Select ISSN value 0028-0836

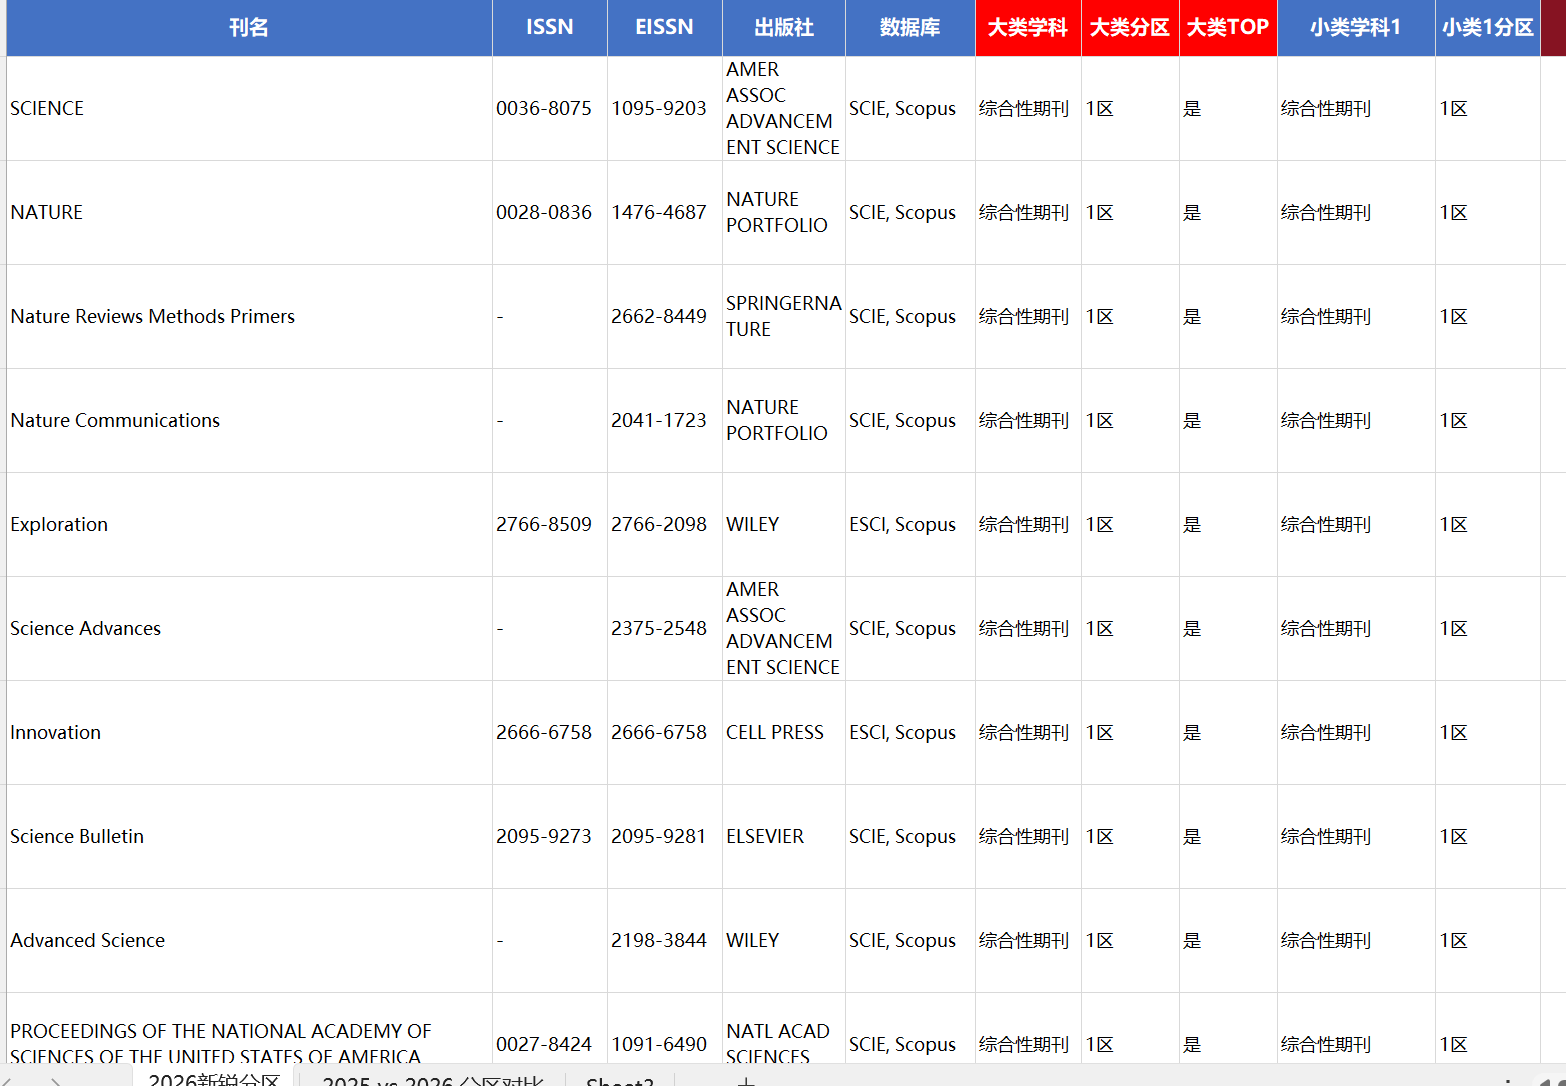coord(550,212)
